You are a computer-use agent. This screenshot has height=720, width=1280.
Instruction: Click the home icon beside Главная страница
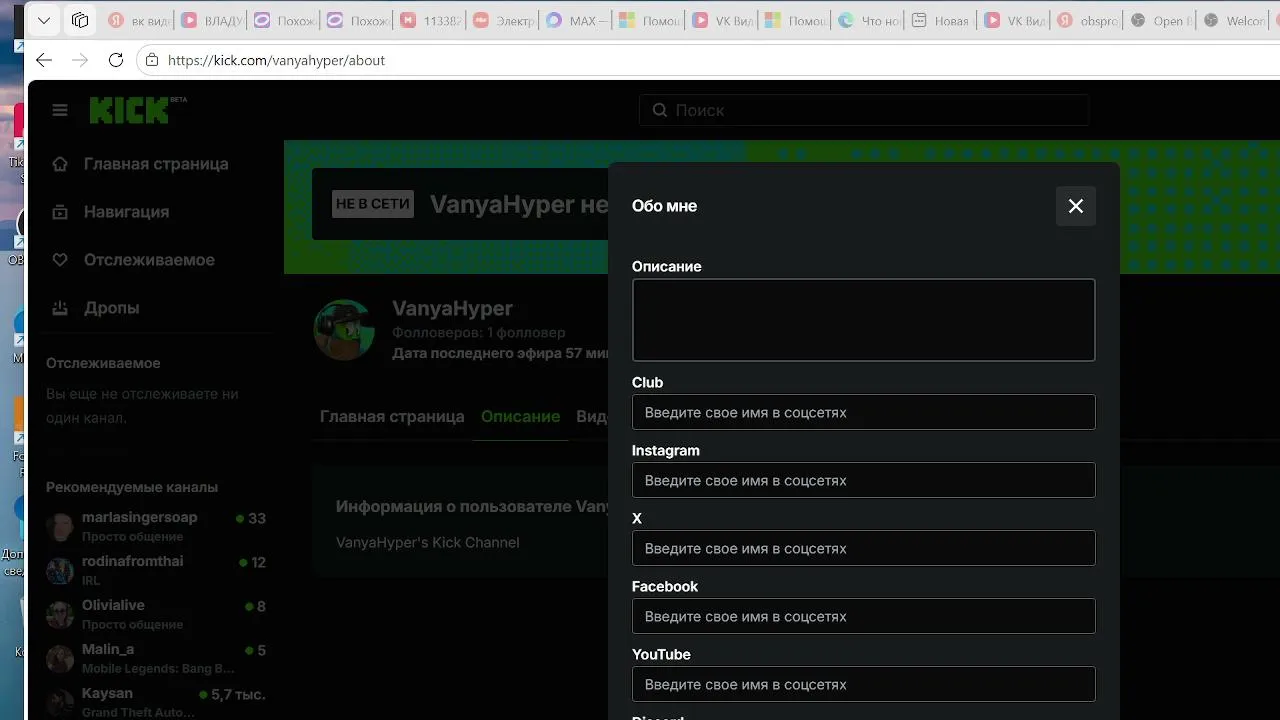click(60, 164)
